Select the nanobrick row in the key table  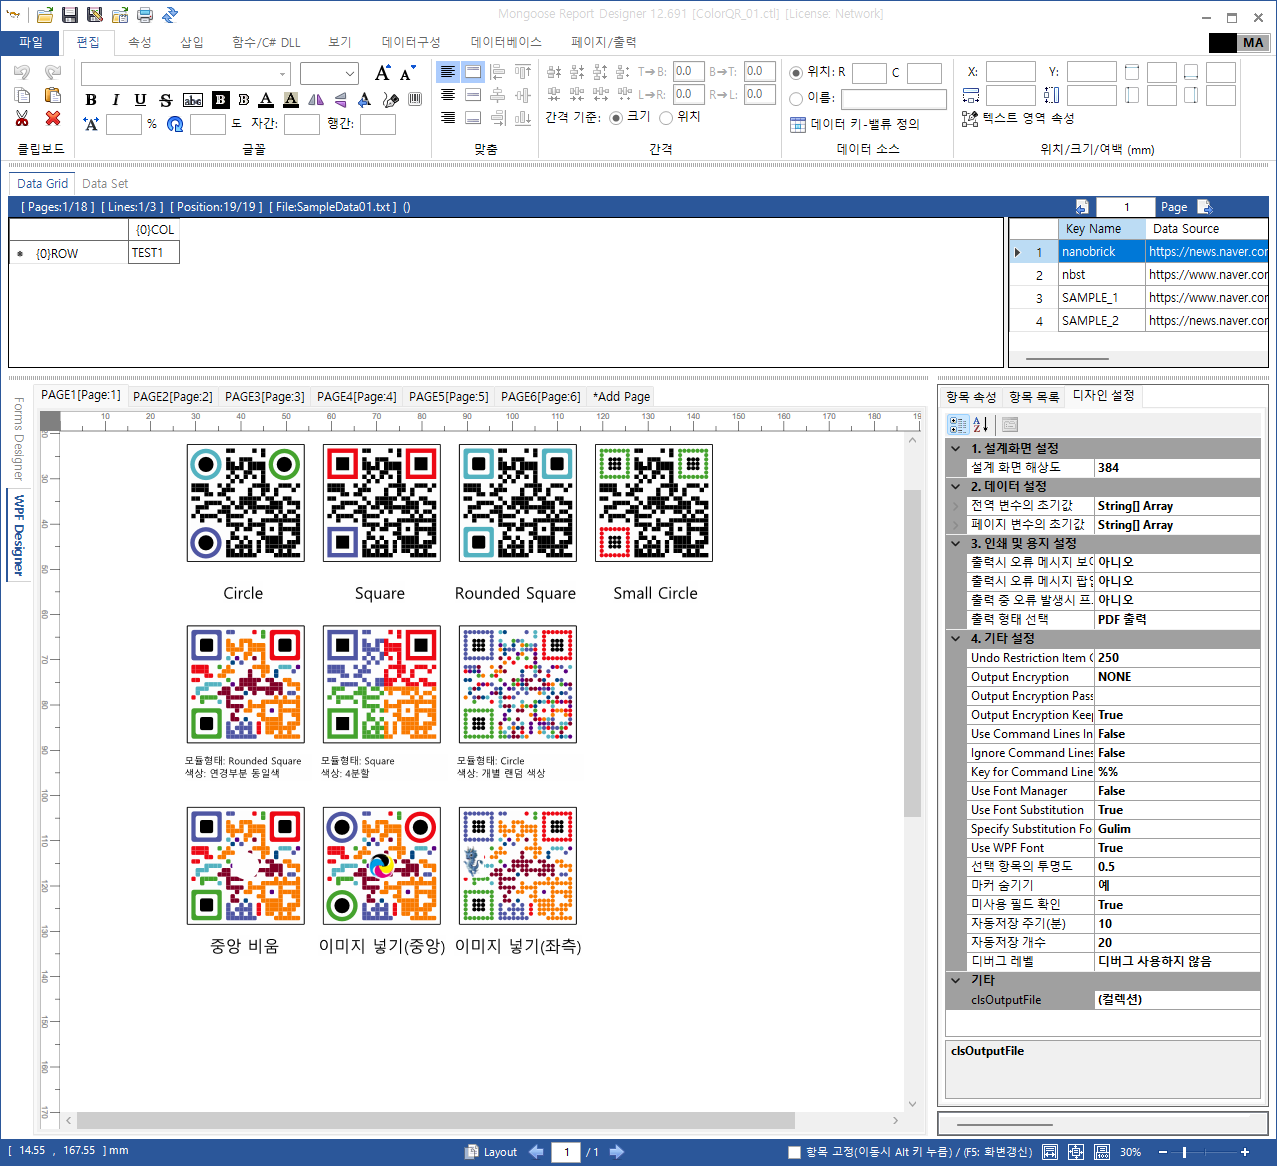click(x=1139, y=252)
